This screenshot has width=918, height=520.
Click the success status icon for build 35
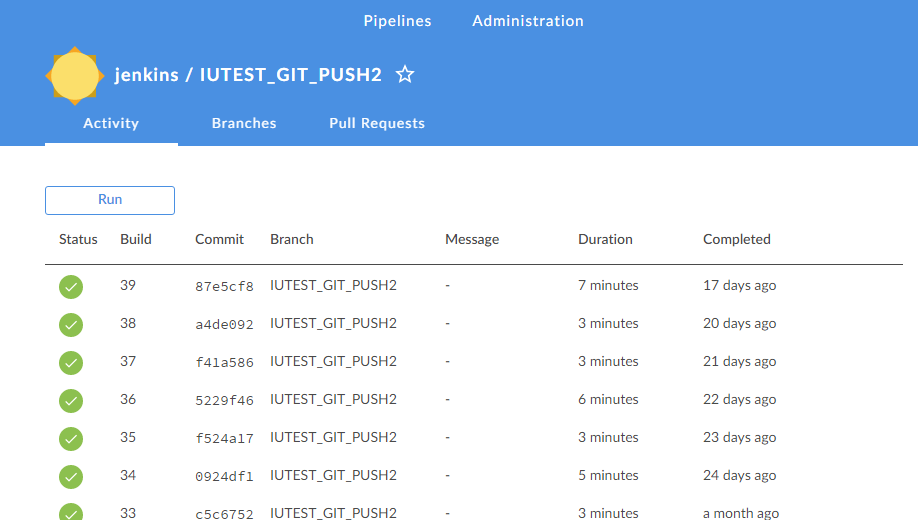[71, 439]
